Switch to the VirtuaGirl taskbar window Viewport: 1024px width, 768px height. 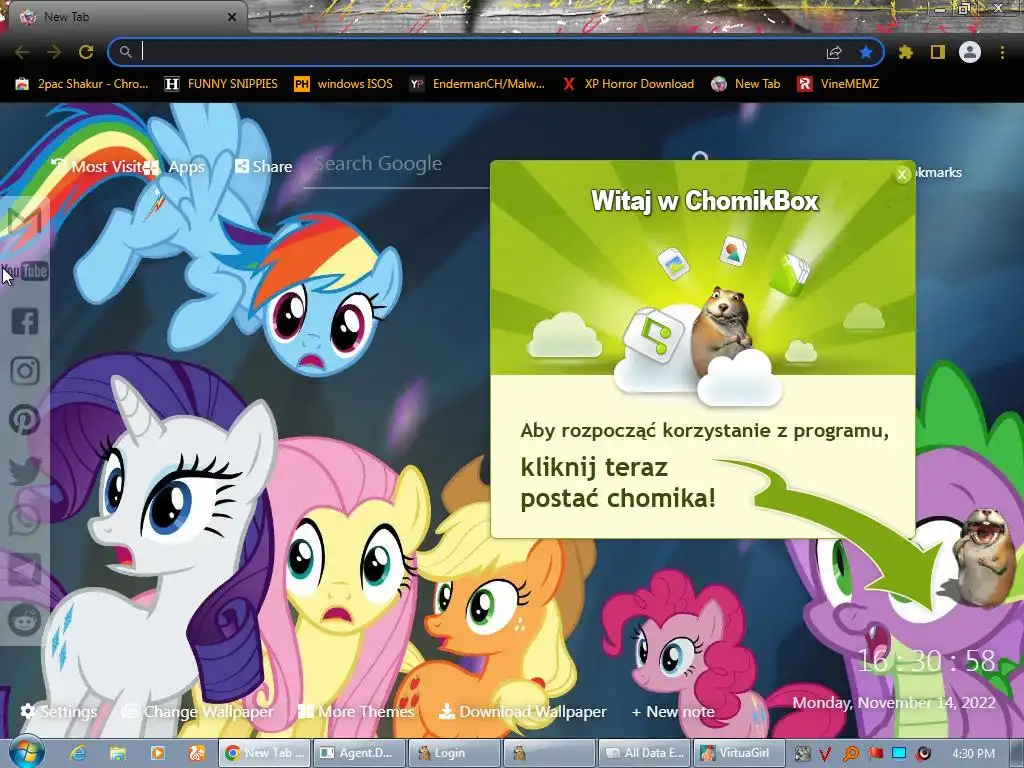[739, 753]
